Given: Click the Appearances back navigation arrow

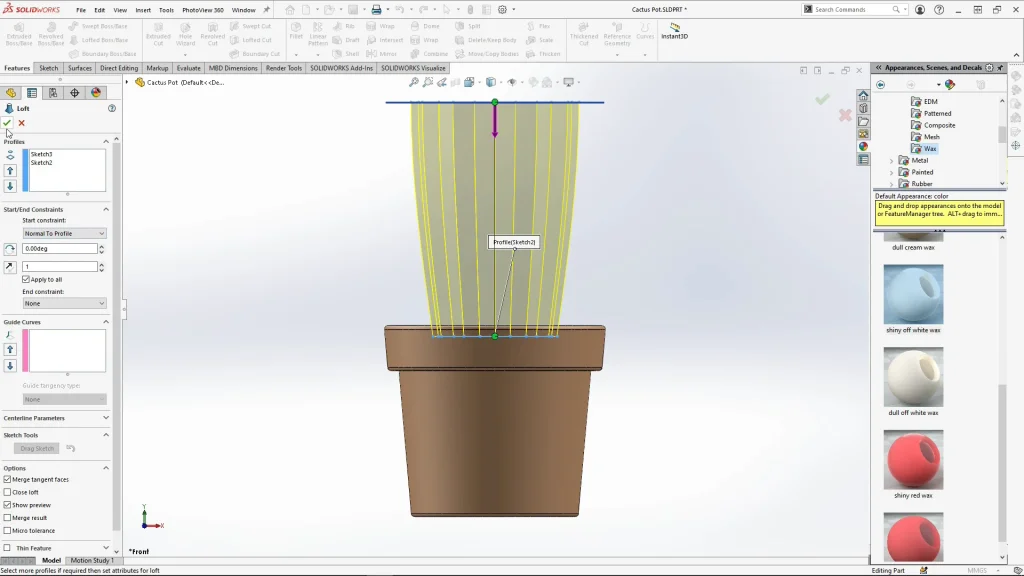Looking at the screenshot, I should pyautogui.click(x=881, y=85).
